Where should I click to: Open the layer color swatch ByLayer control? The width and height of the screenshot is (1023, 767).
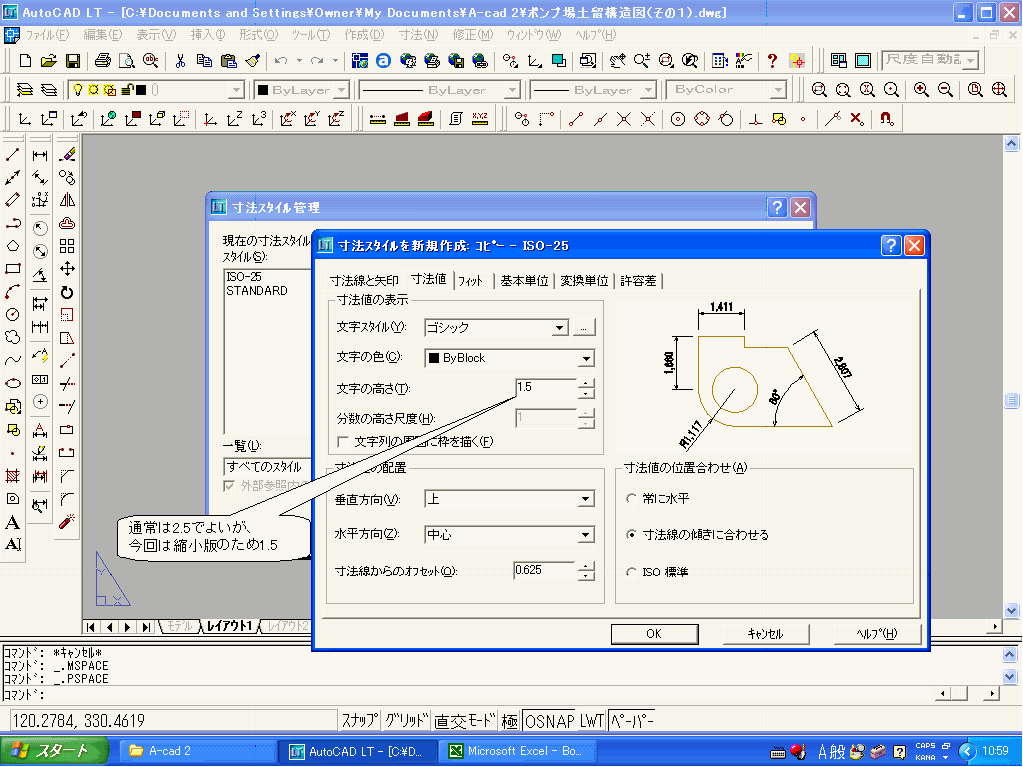point(301,90)
